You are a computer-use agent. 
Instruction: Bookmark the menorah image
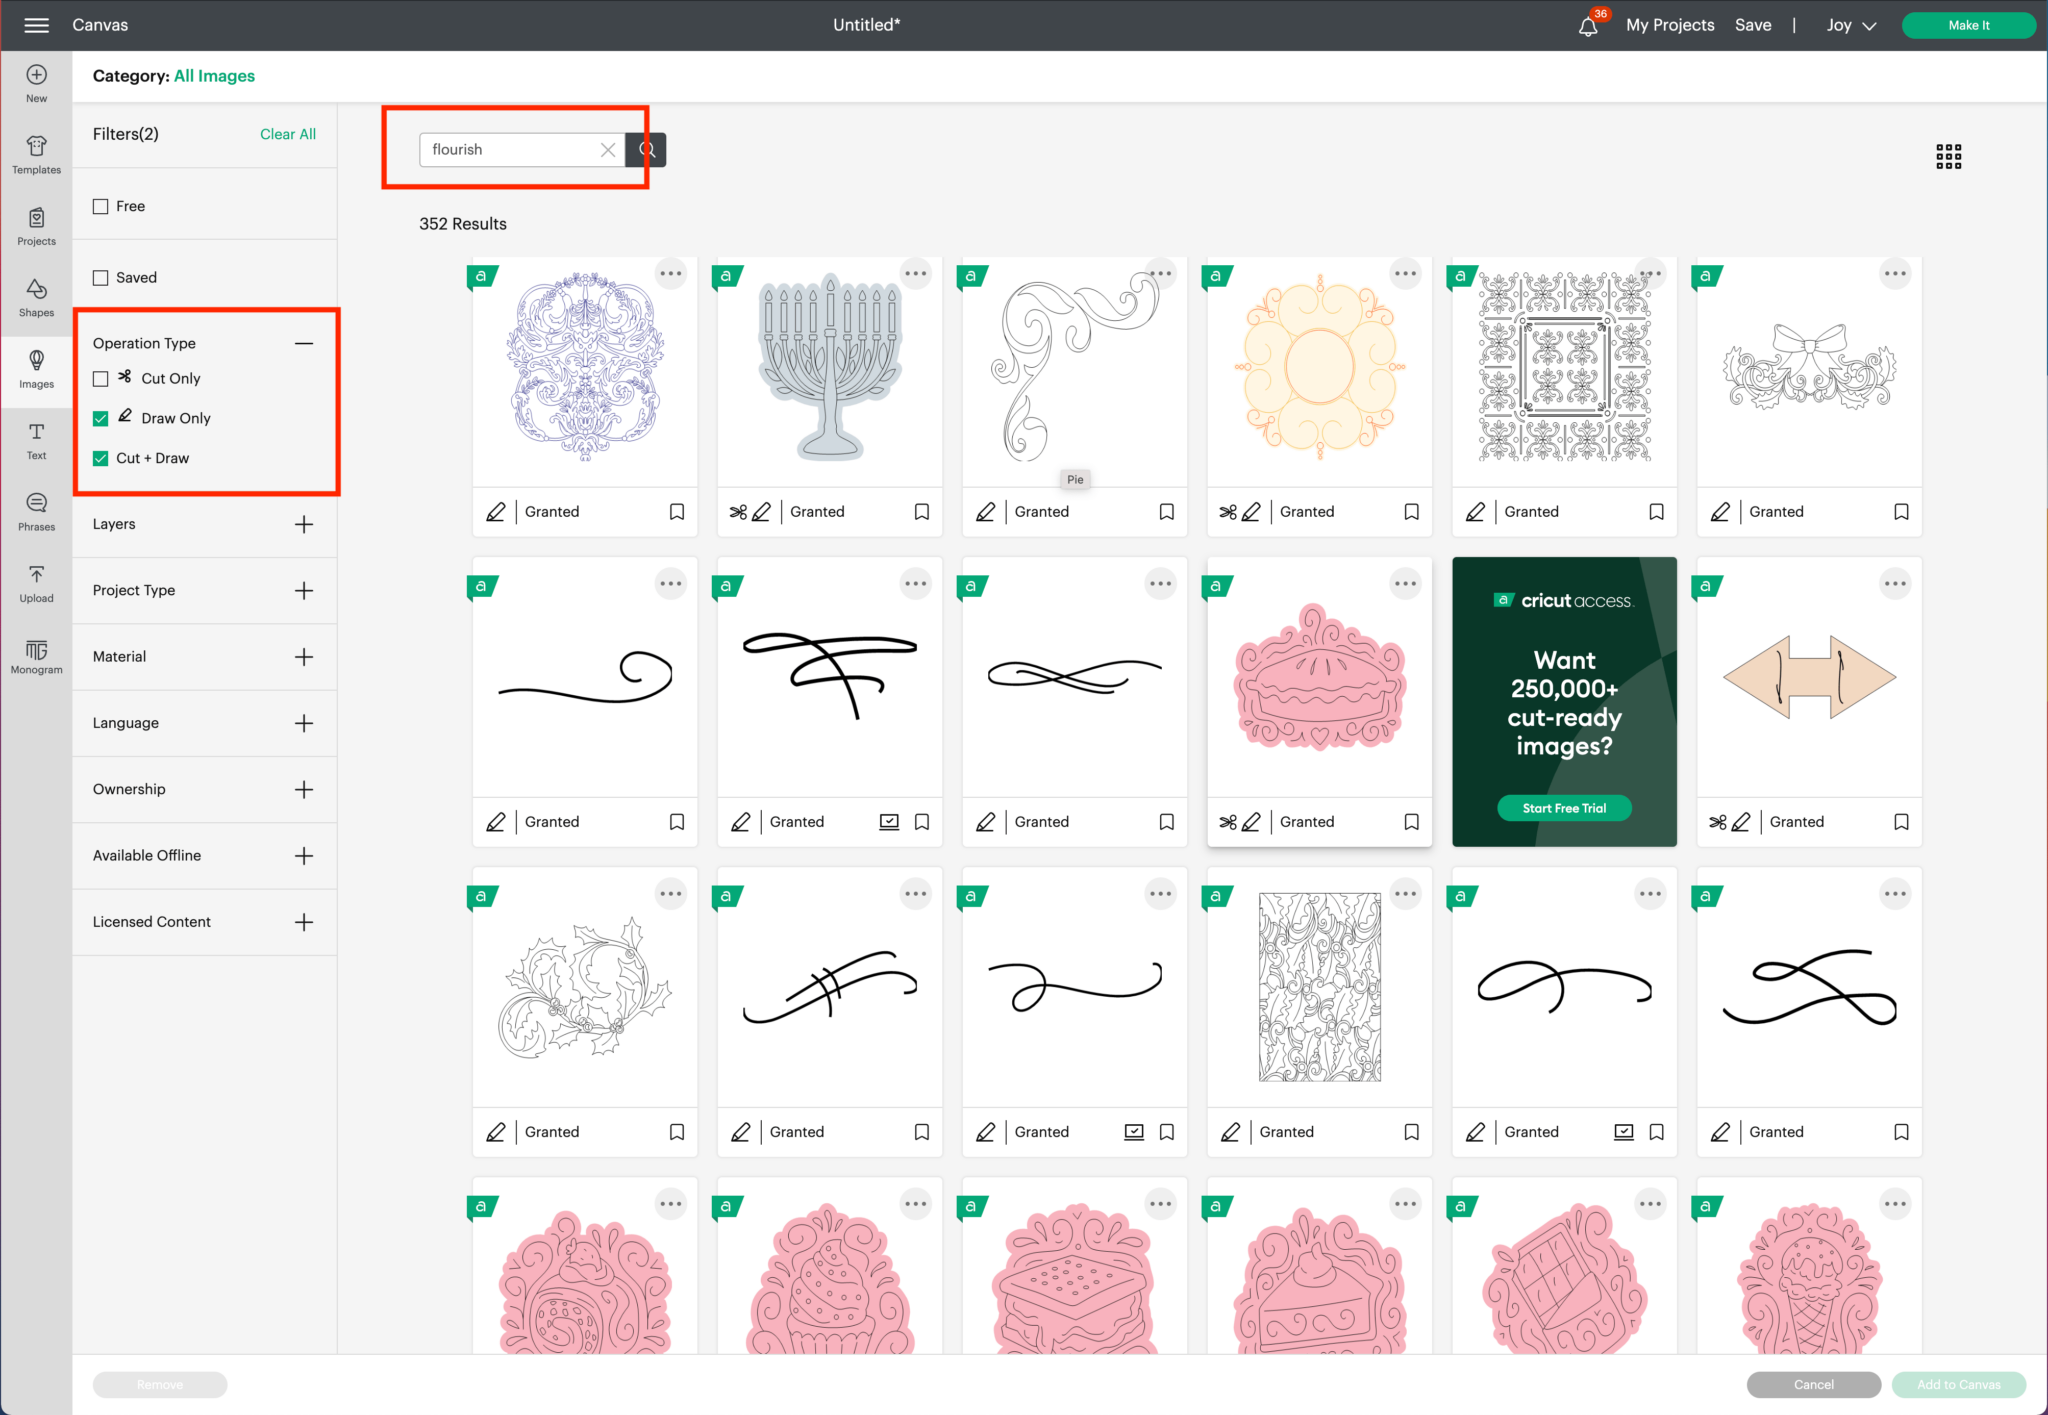click(x=921, y=512)
